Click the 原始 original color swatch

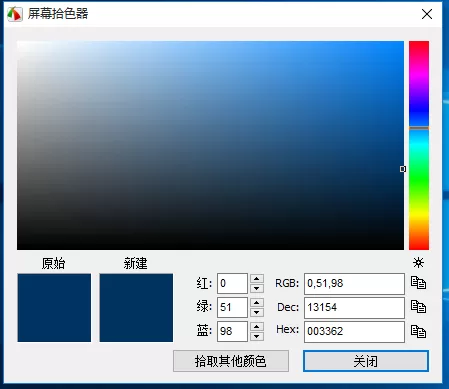point(54,308)
